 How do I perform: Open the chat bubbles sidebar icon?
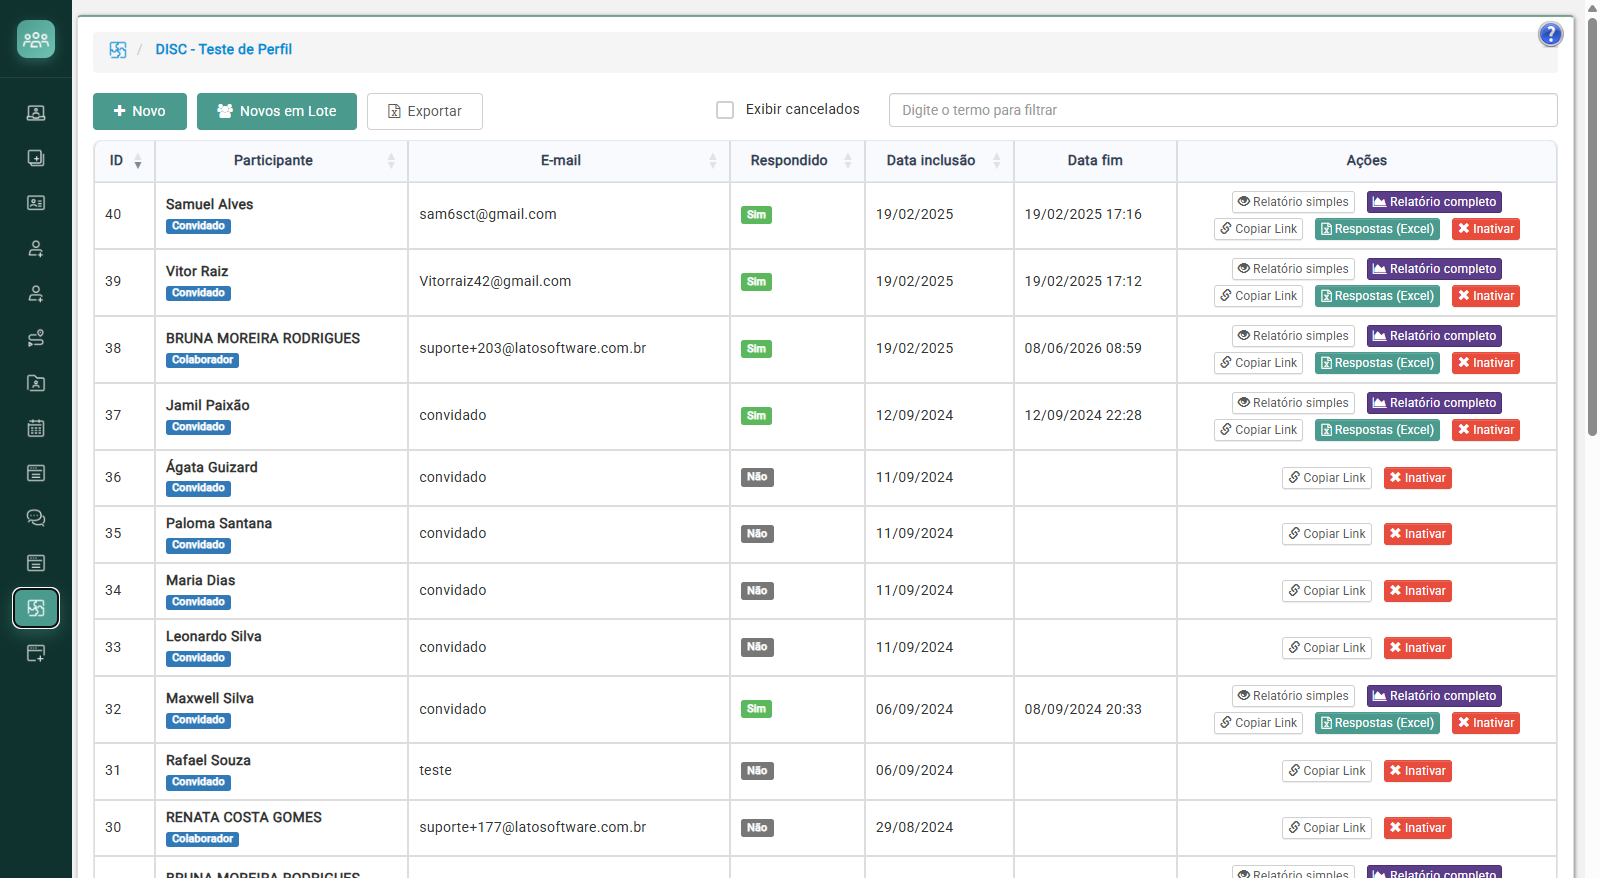point(36,518)
